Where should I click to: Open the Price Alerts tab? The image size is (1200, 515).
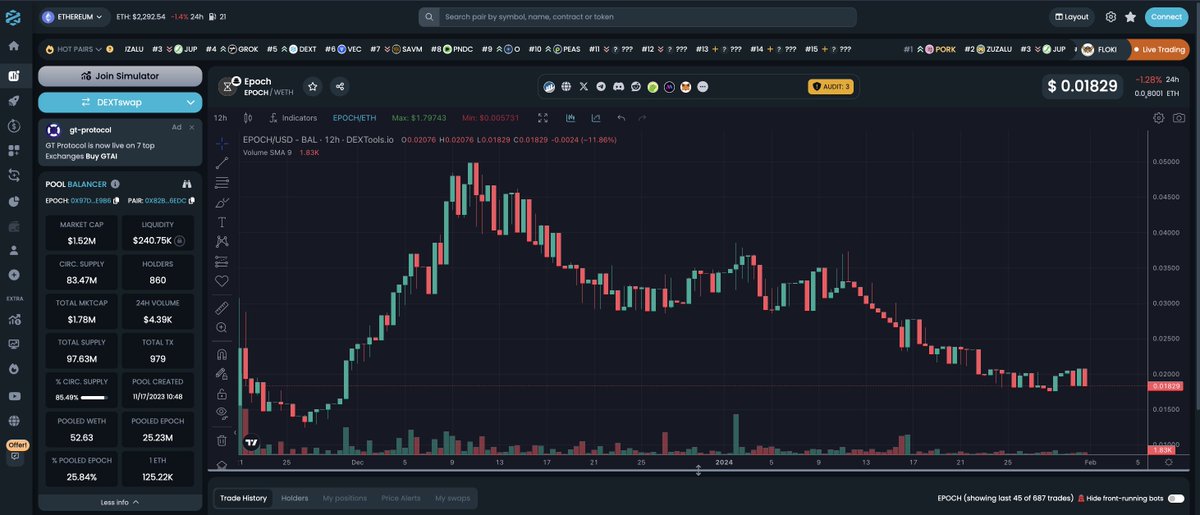[x=401, y=498]
